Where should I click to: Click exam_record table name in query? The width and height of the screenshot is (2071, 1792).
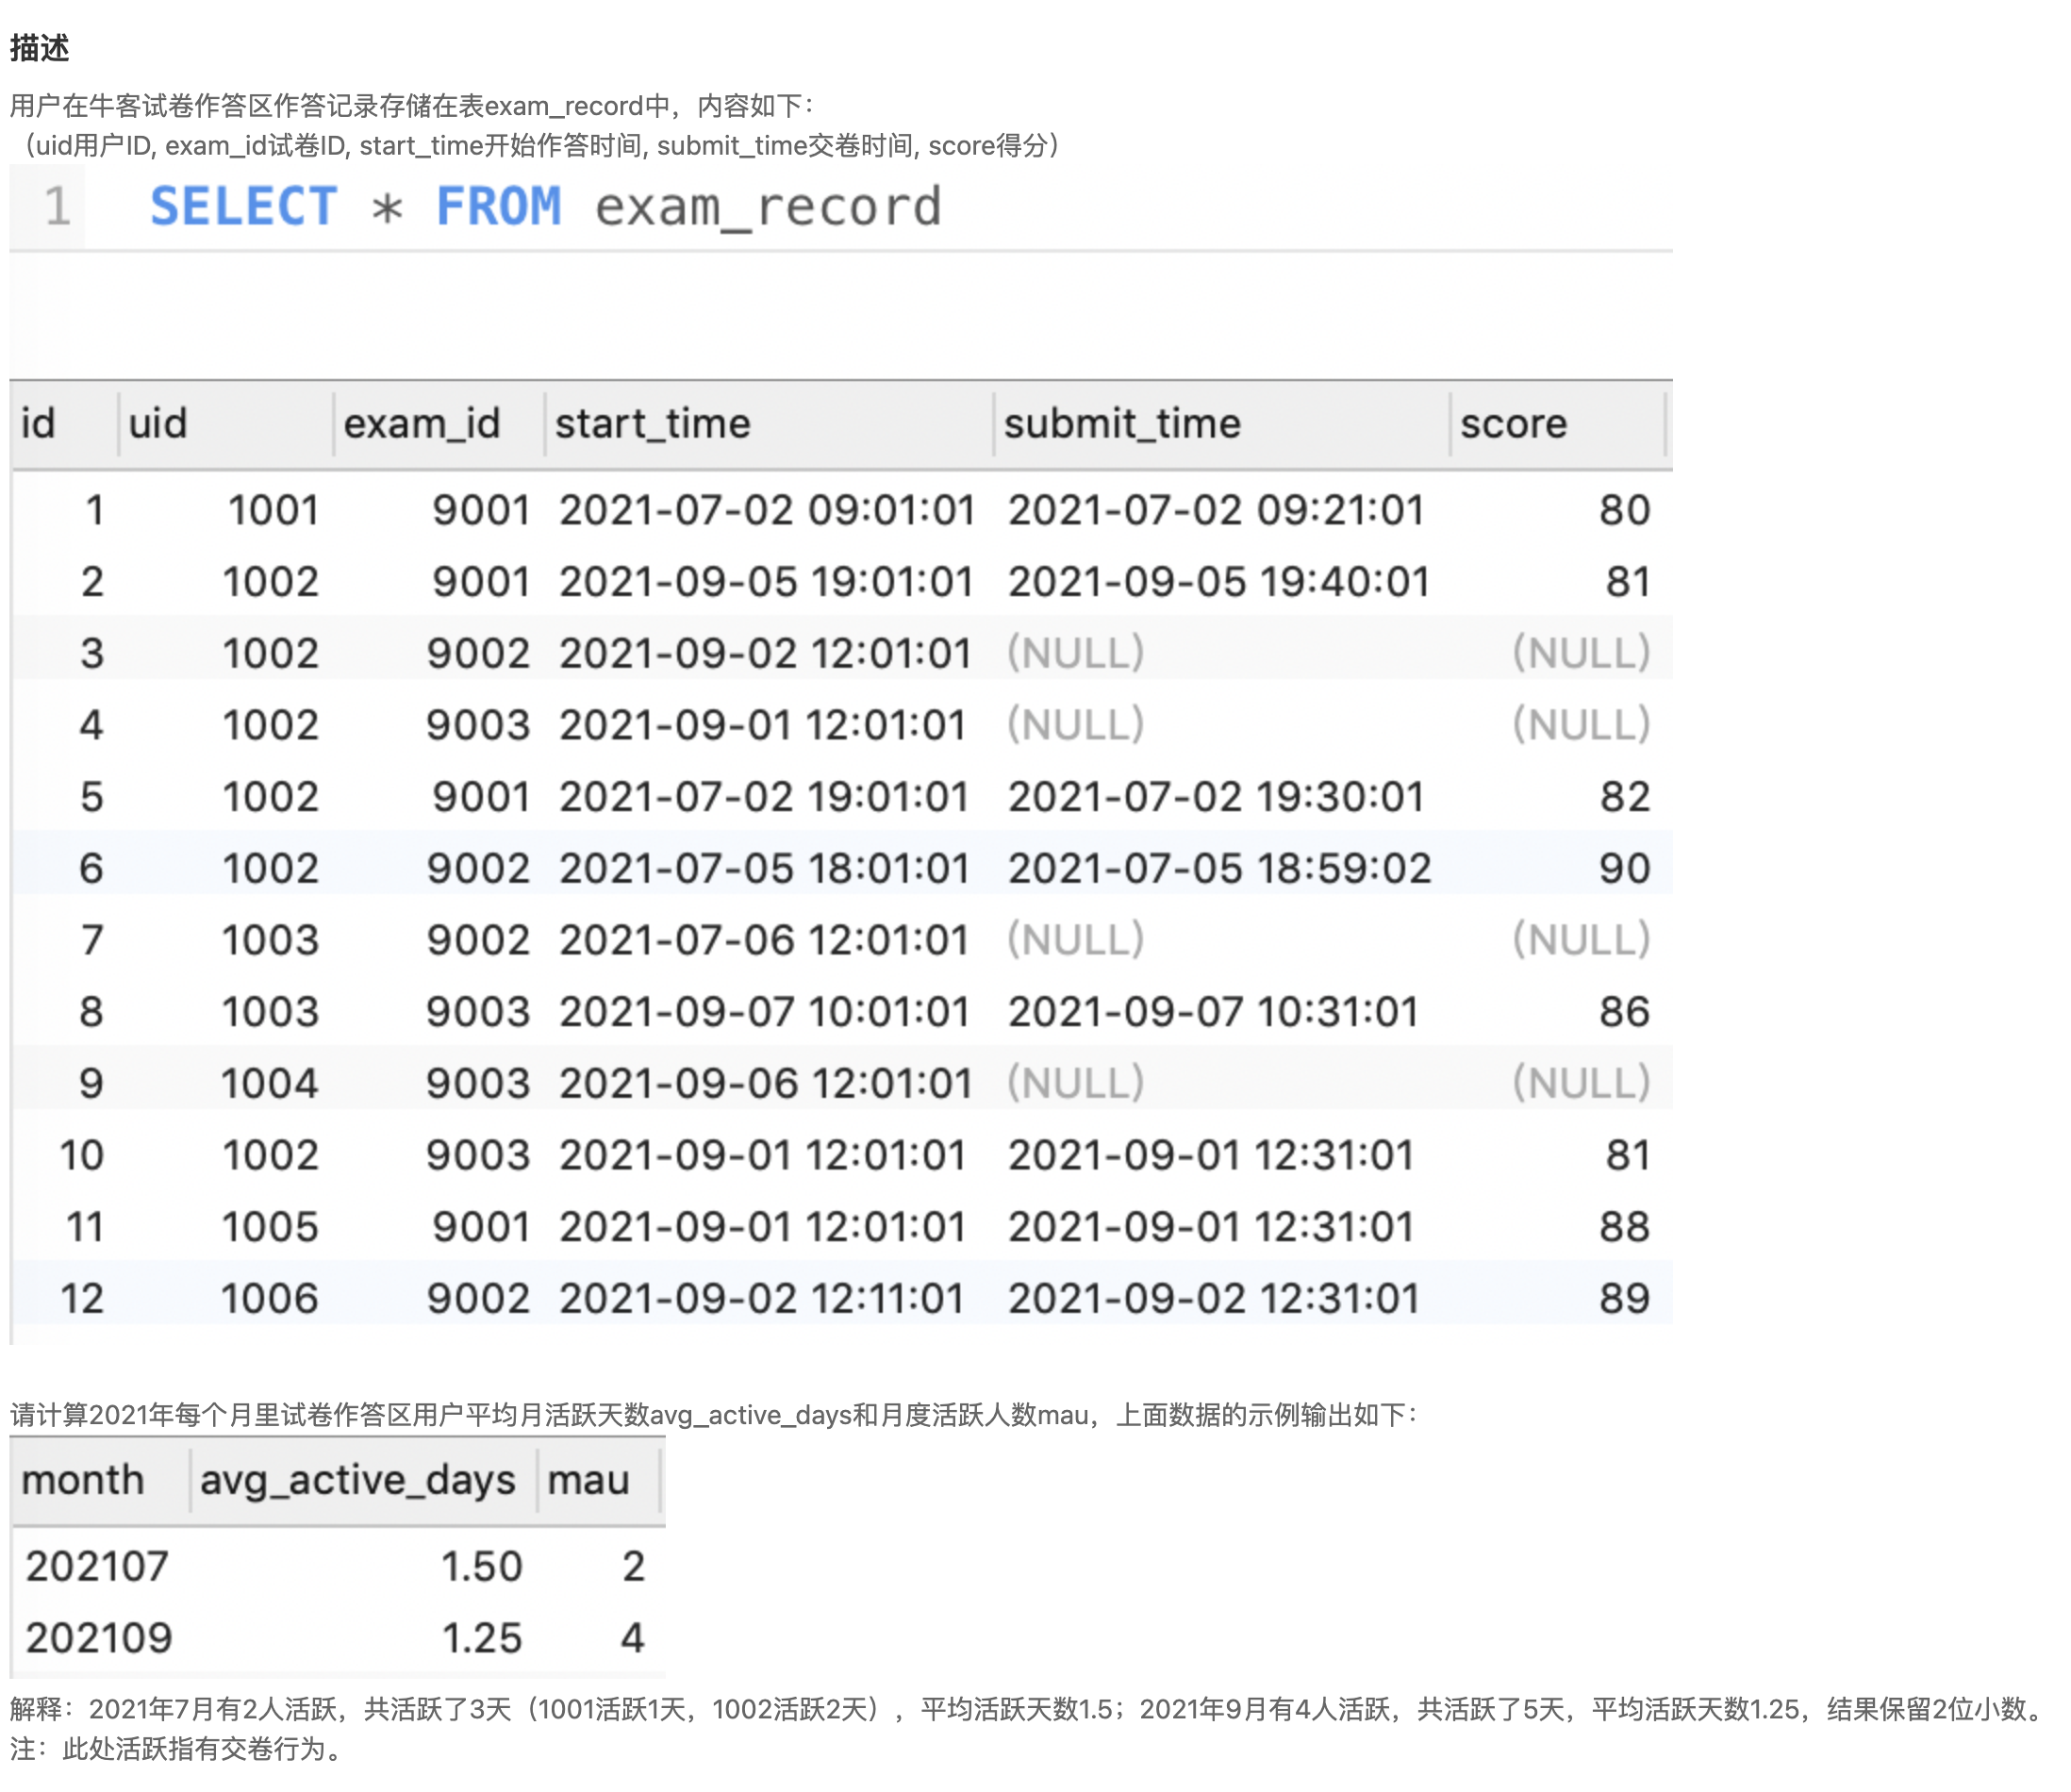(768, 207)
